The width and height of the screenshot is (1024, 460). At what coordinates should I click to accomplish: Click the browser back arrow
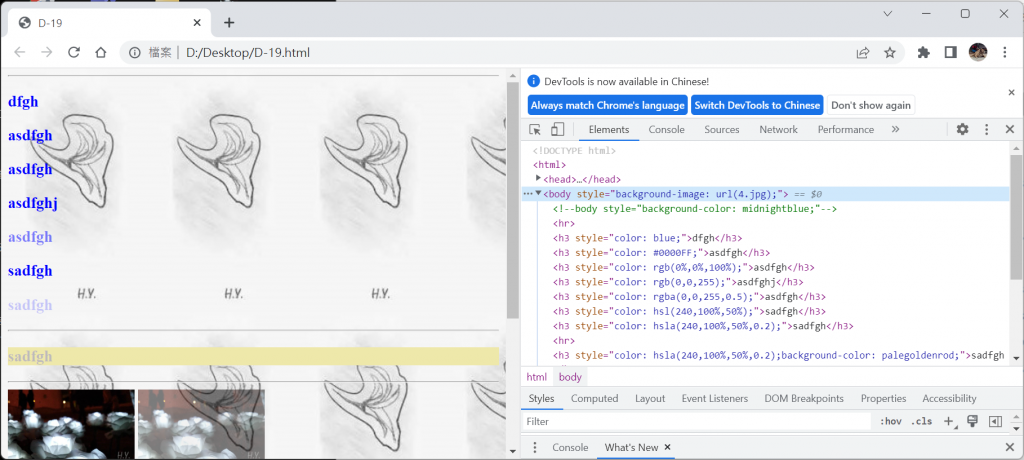point(20,52)
